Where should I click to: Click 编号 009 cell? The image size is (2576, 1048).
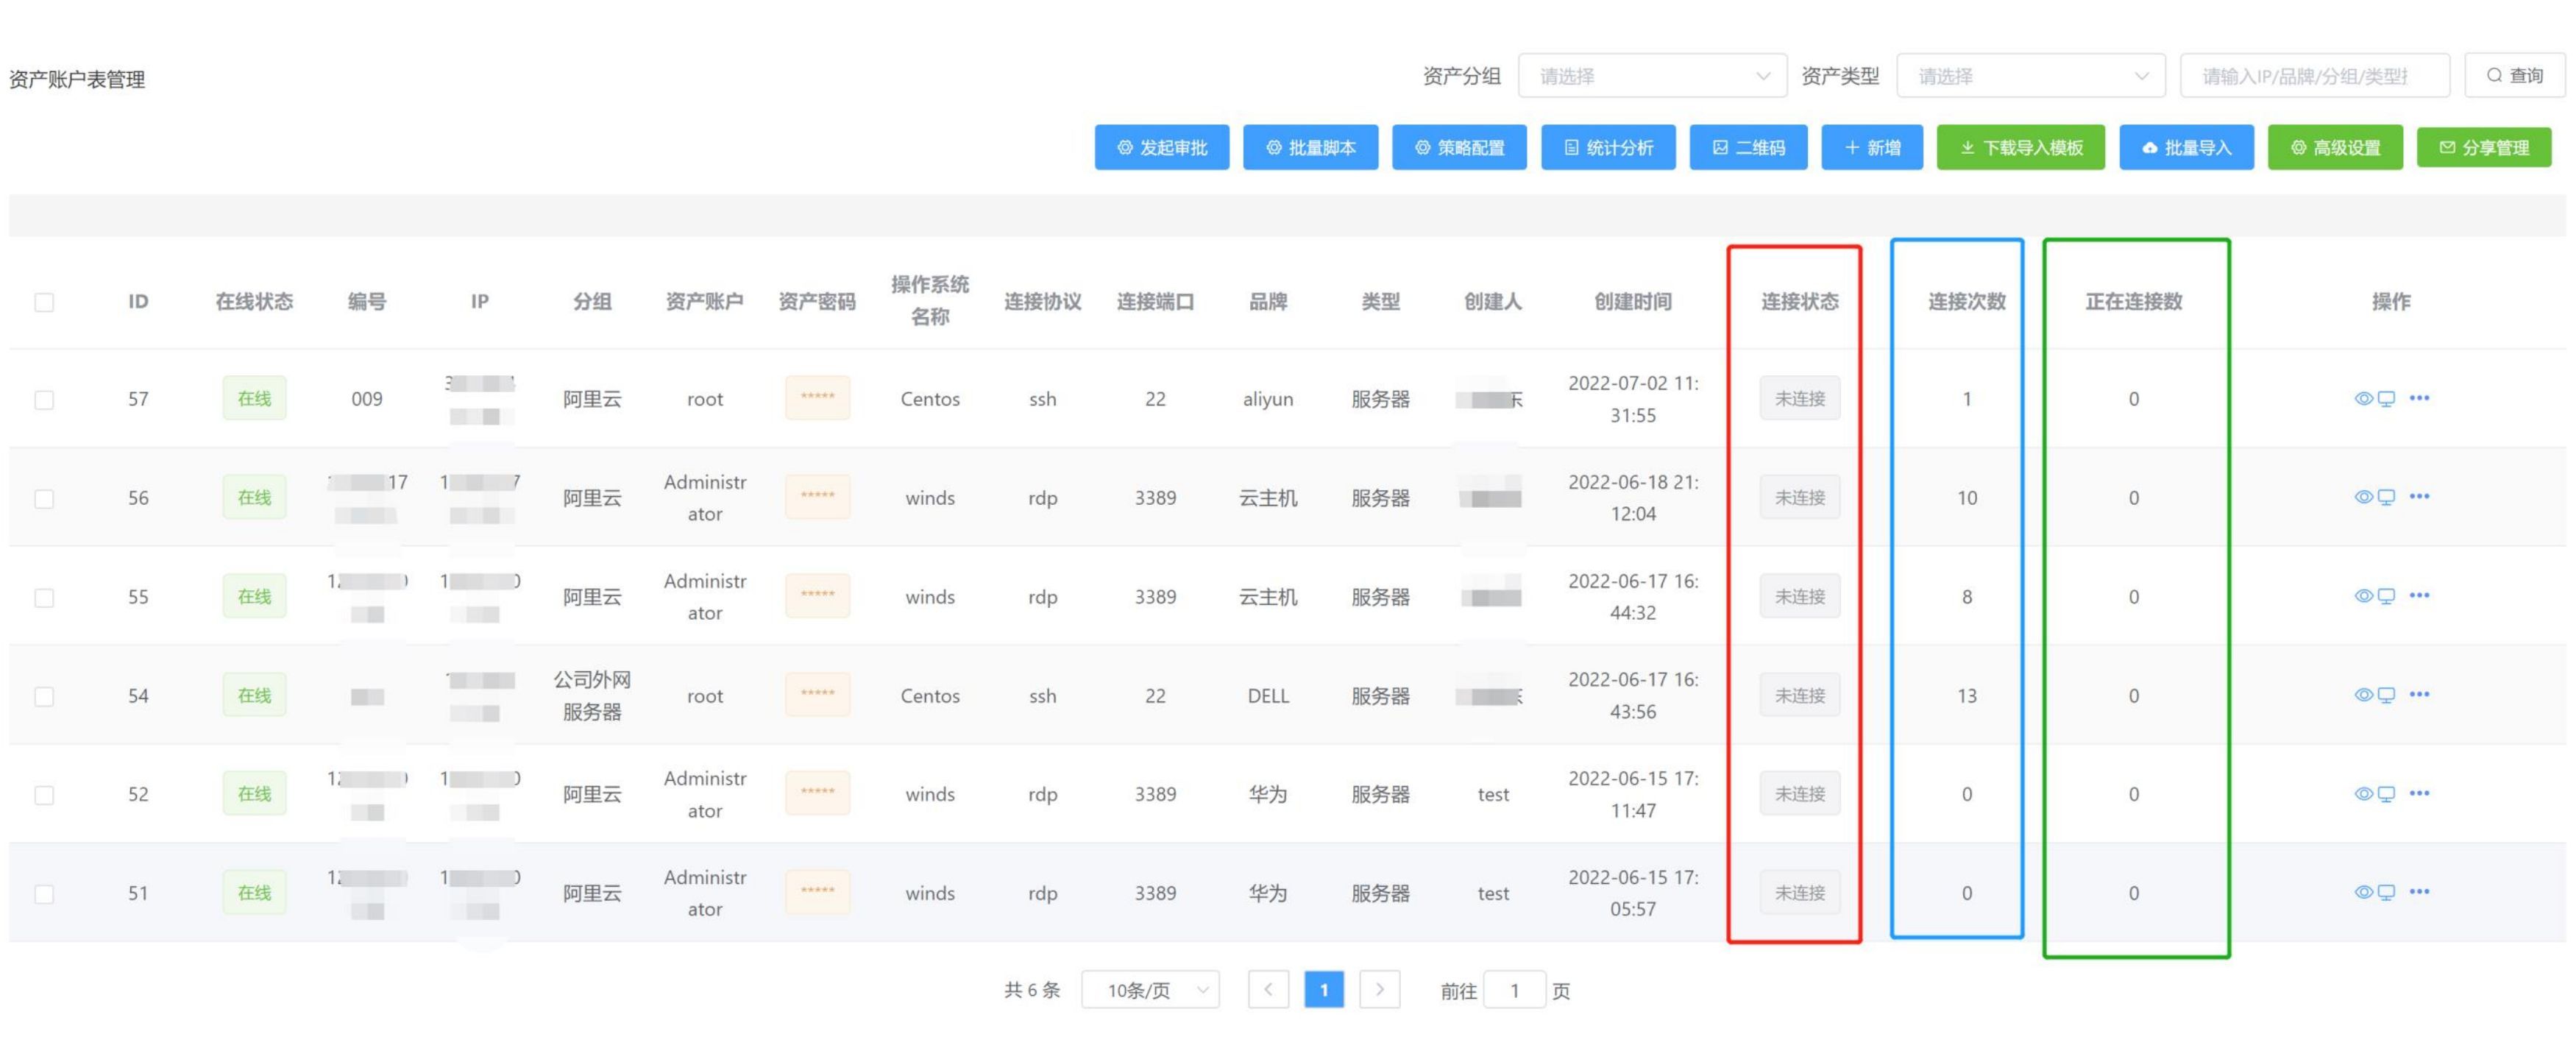(x=366, y=399)
